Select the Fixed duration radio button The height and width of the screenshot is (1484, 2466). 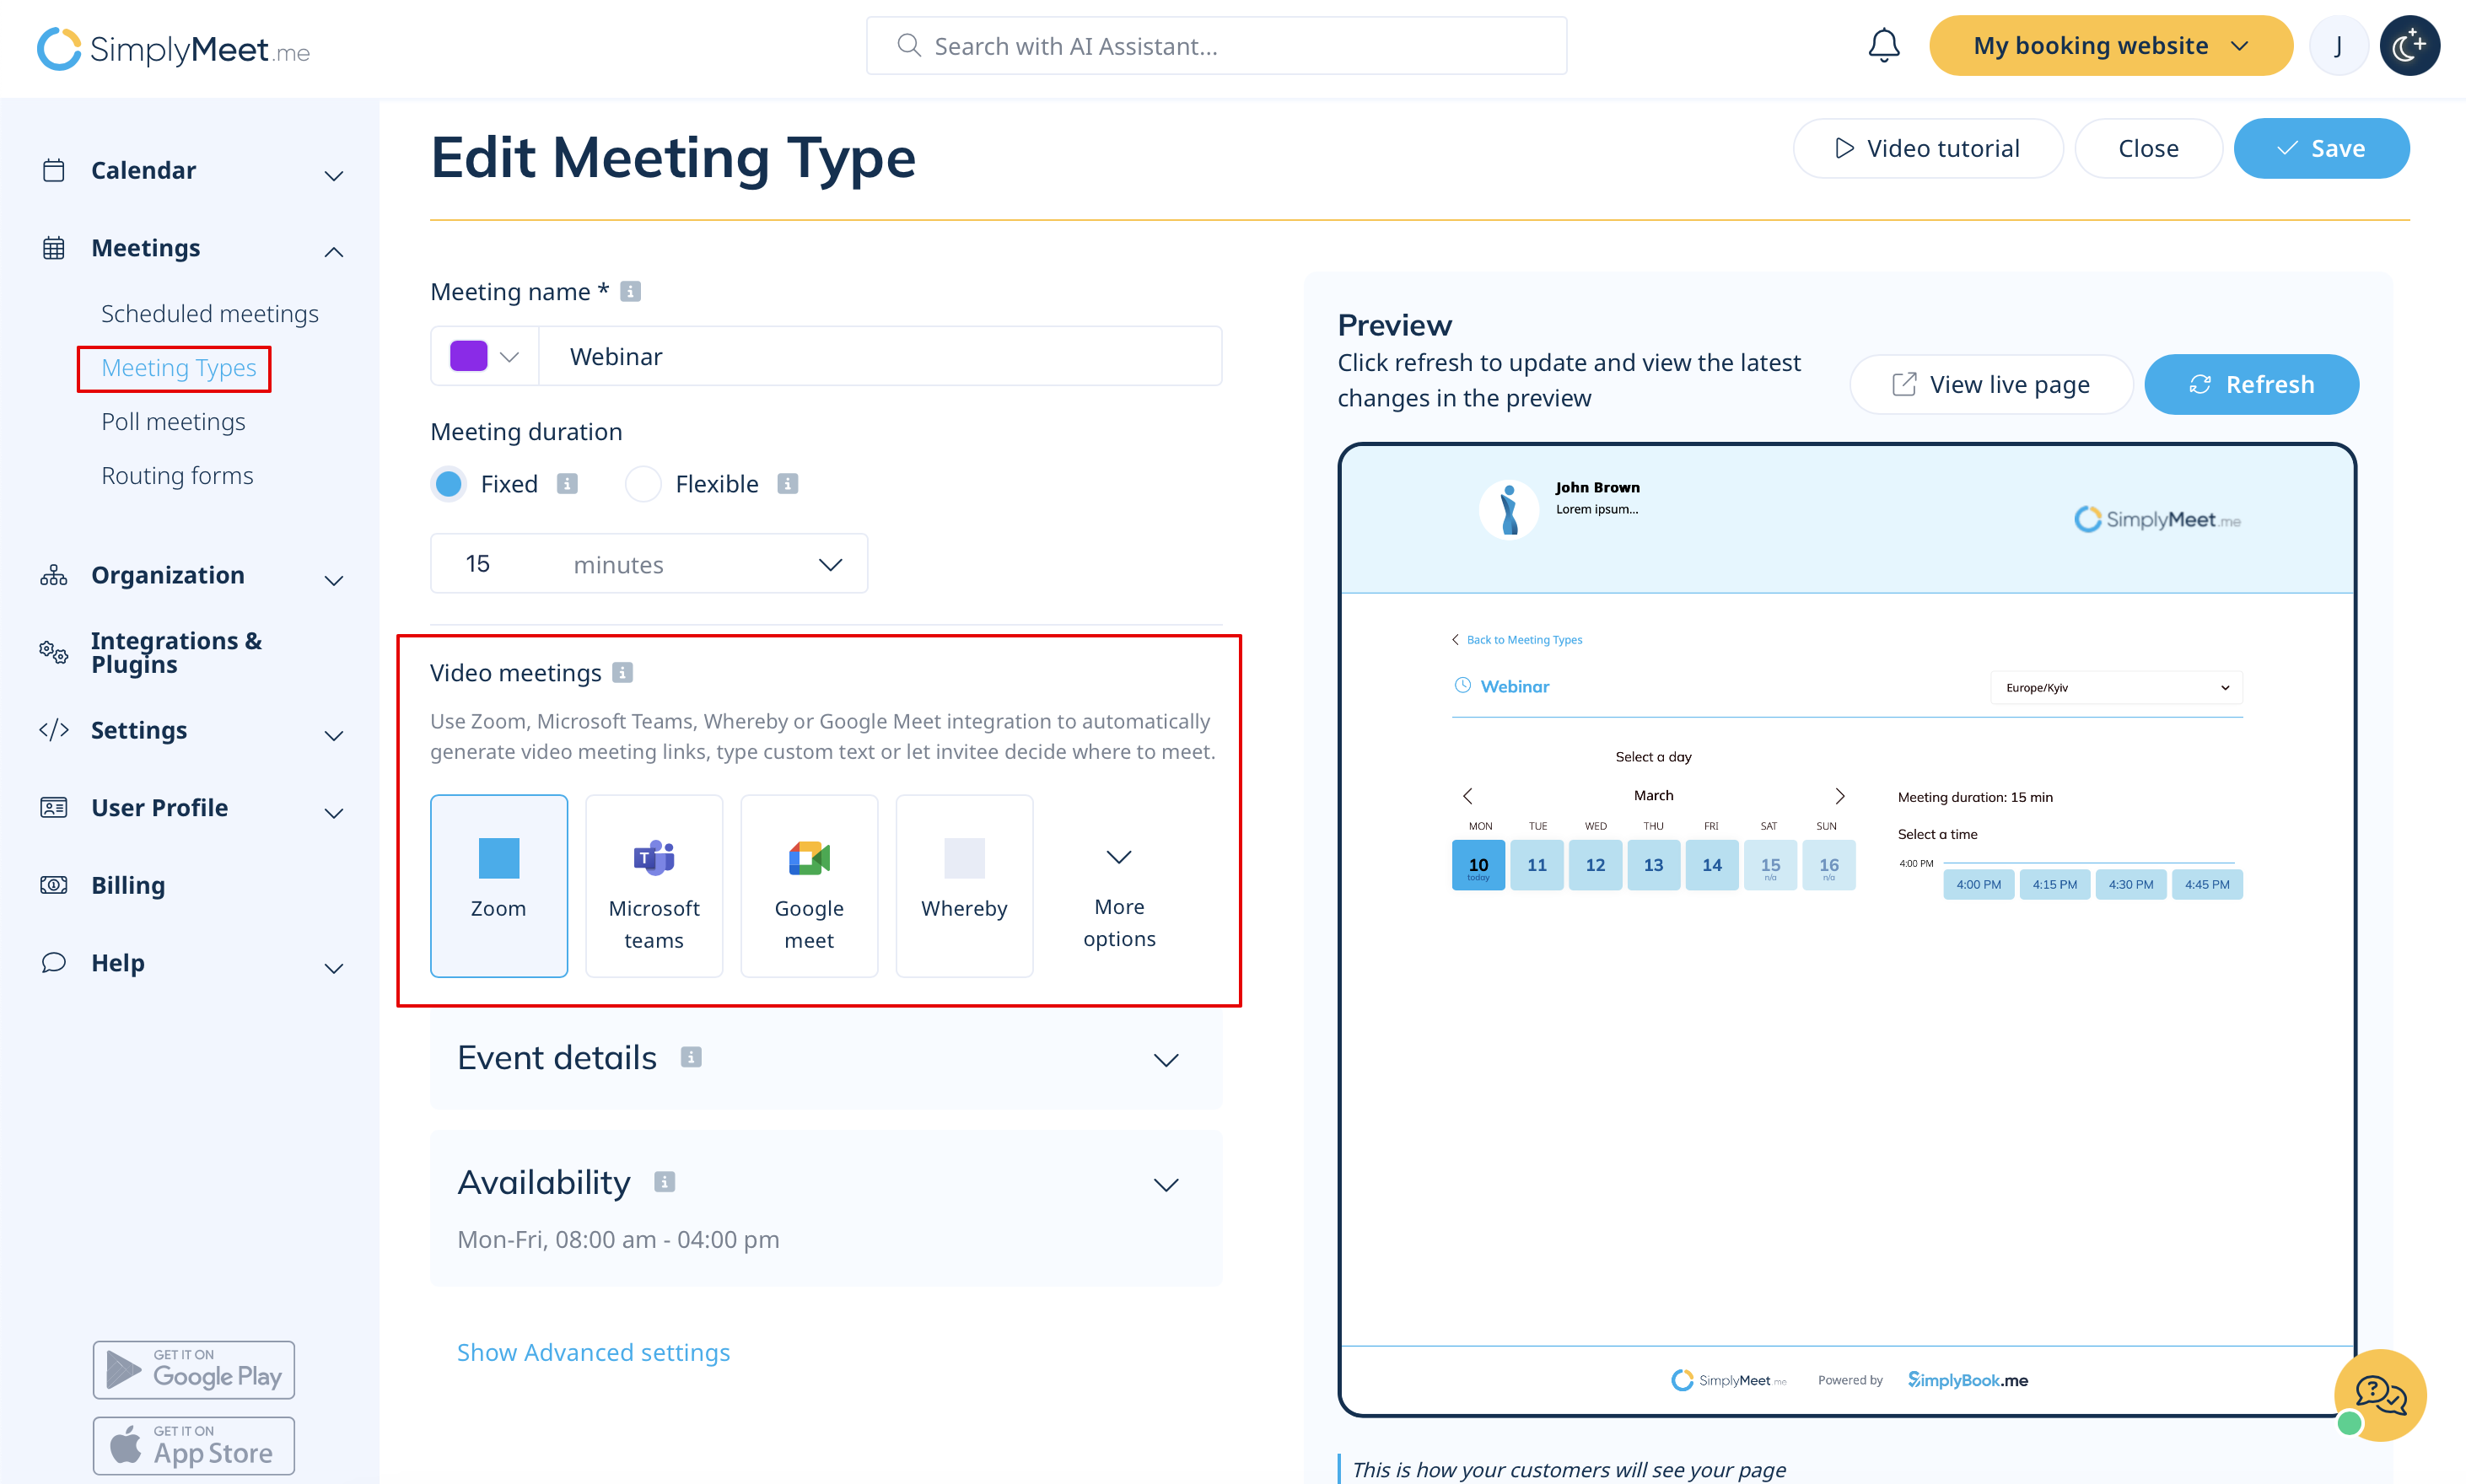click(449, 484)
